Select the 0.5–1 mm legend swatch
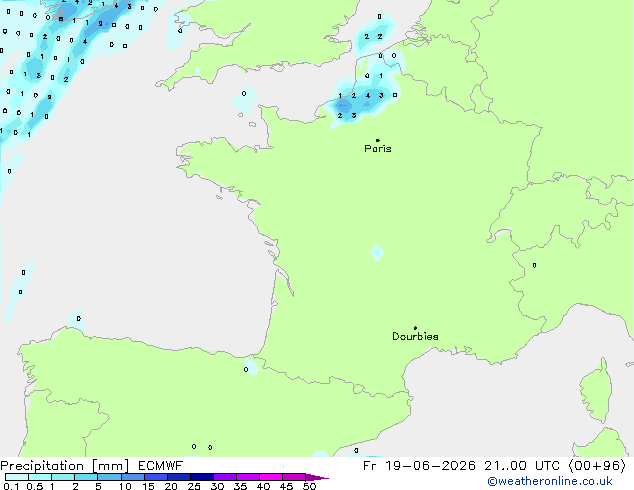Image resolution: width=634 pixels, height=490 pixels. click(40, 477)
